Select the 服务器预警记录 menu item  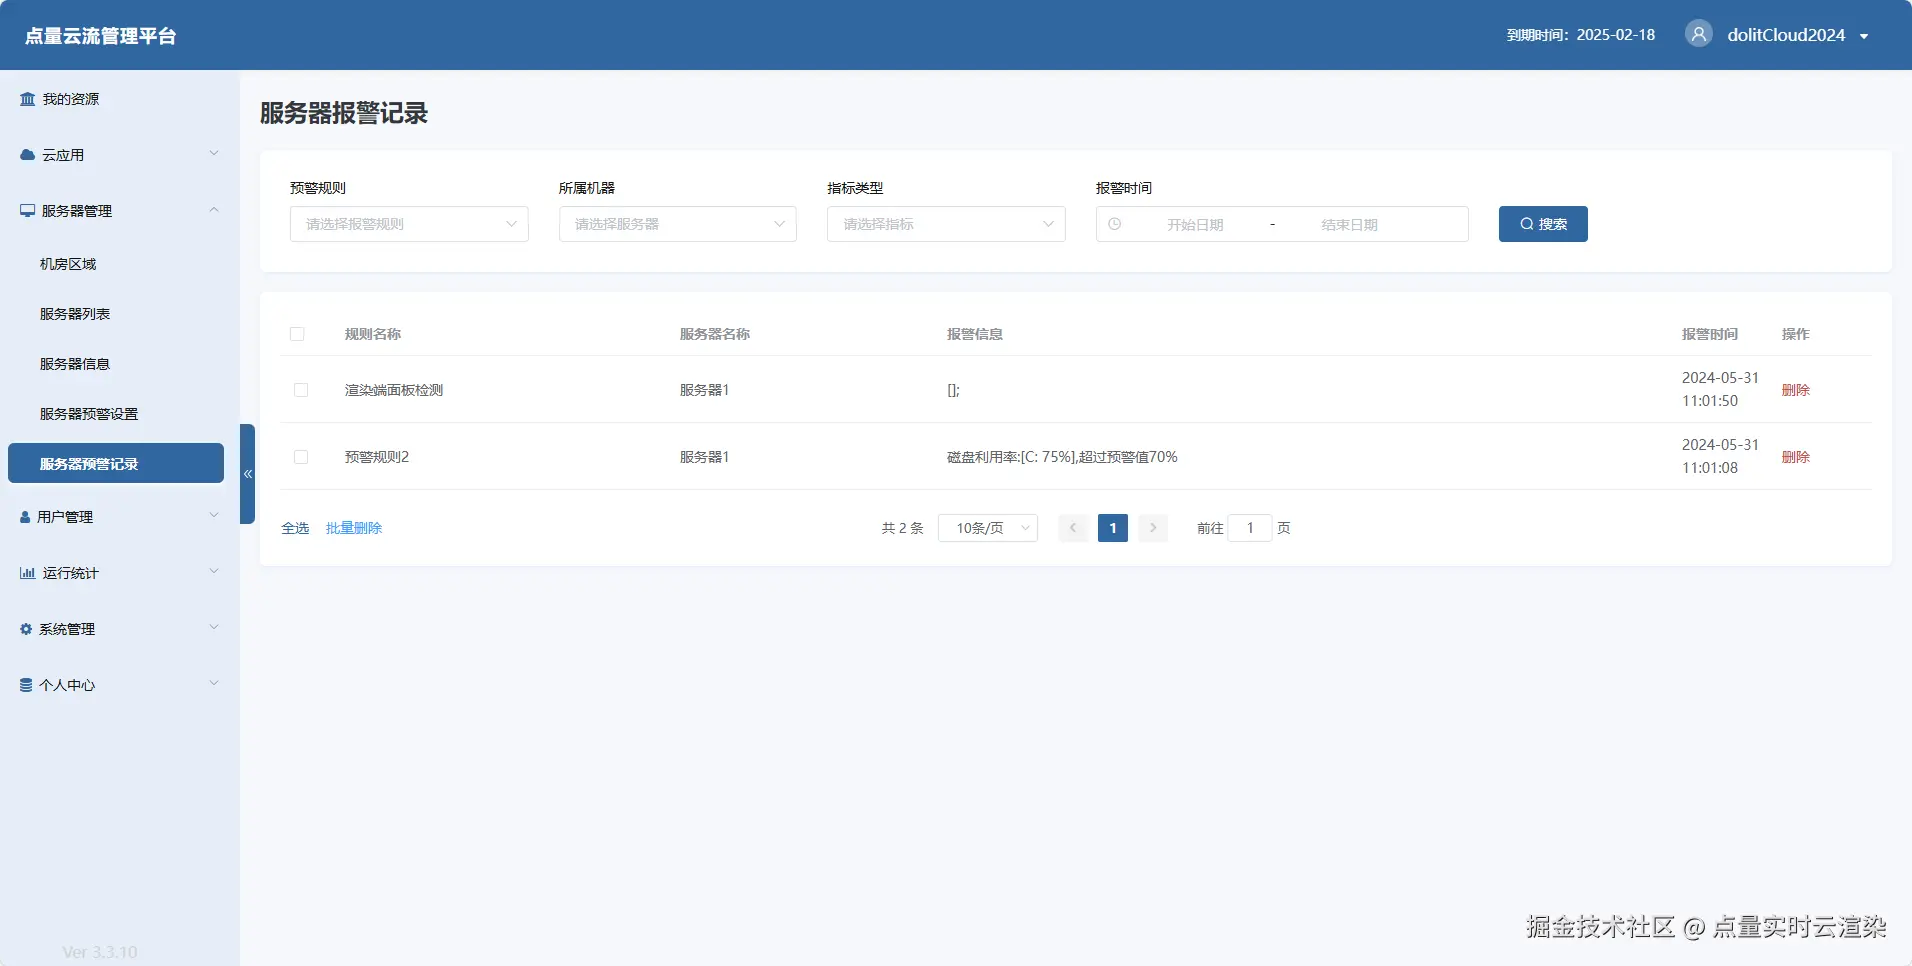(x=116, y=463)
